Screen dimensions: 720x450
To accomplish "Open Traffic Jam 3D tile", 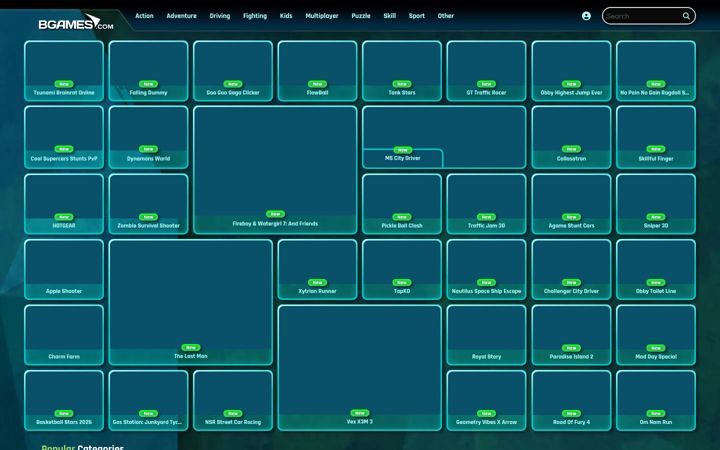I will [x=486, y=204].
